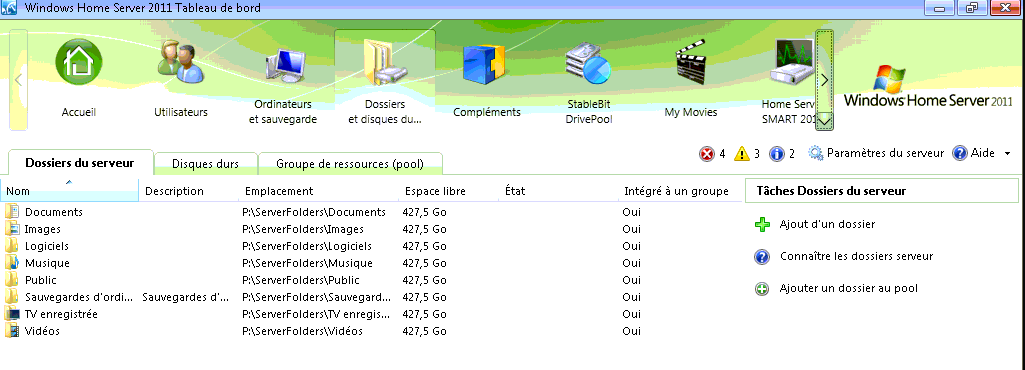Sort by the Espace libre column

449,191
